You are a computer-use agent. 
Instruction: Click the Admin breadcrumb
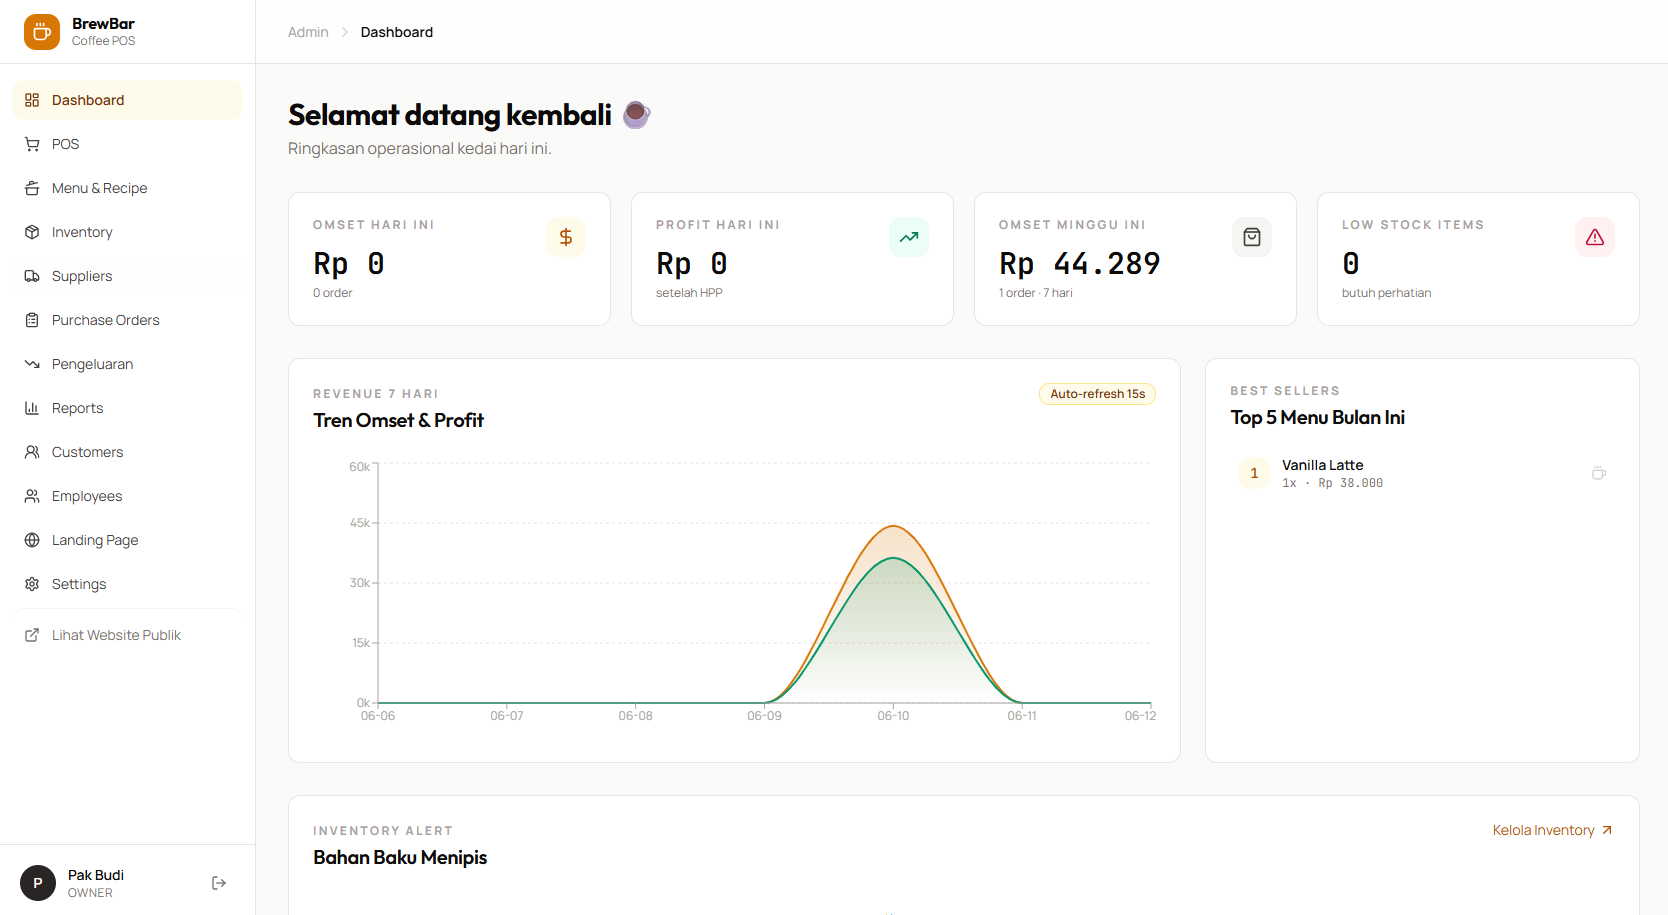(x=308, y=32)
